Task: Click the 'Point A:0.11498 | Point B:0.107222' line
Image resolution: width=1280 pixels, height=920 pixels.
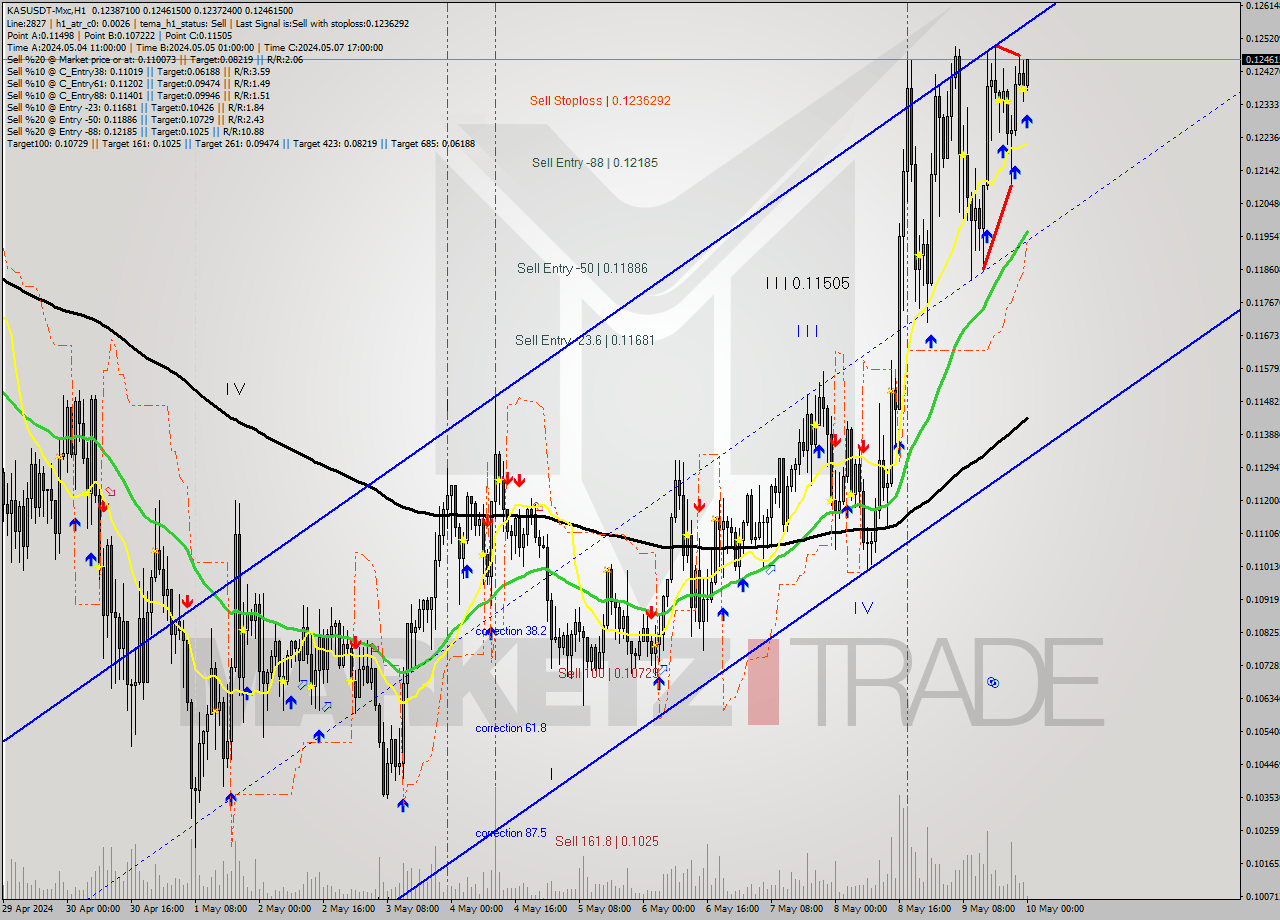Action: (119, 35)
